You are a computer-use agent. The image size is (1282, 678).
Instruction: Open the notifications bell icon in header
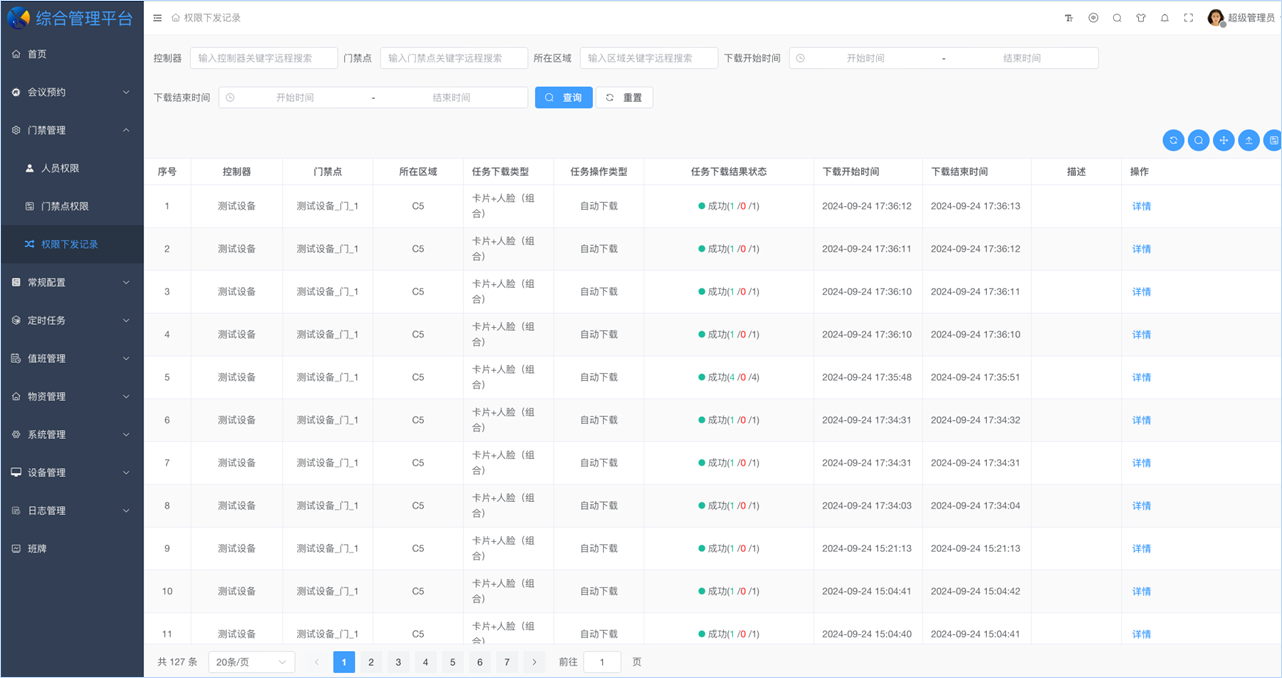click(1163, 17)
